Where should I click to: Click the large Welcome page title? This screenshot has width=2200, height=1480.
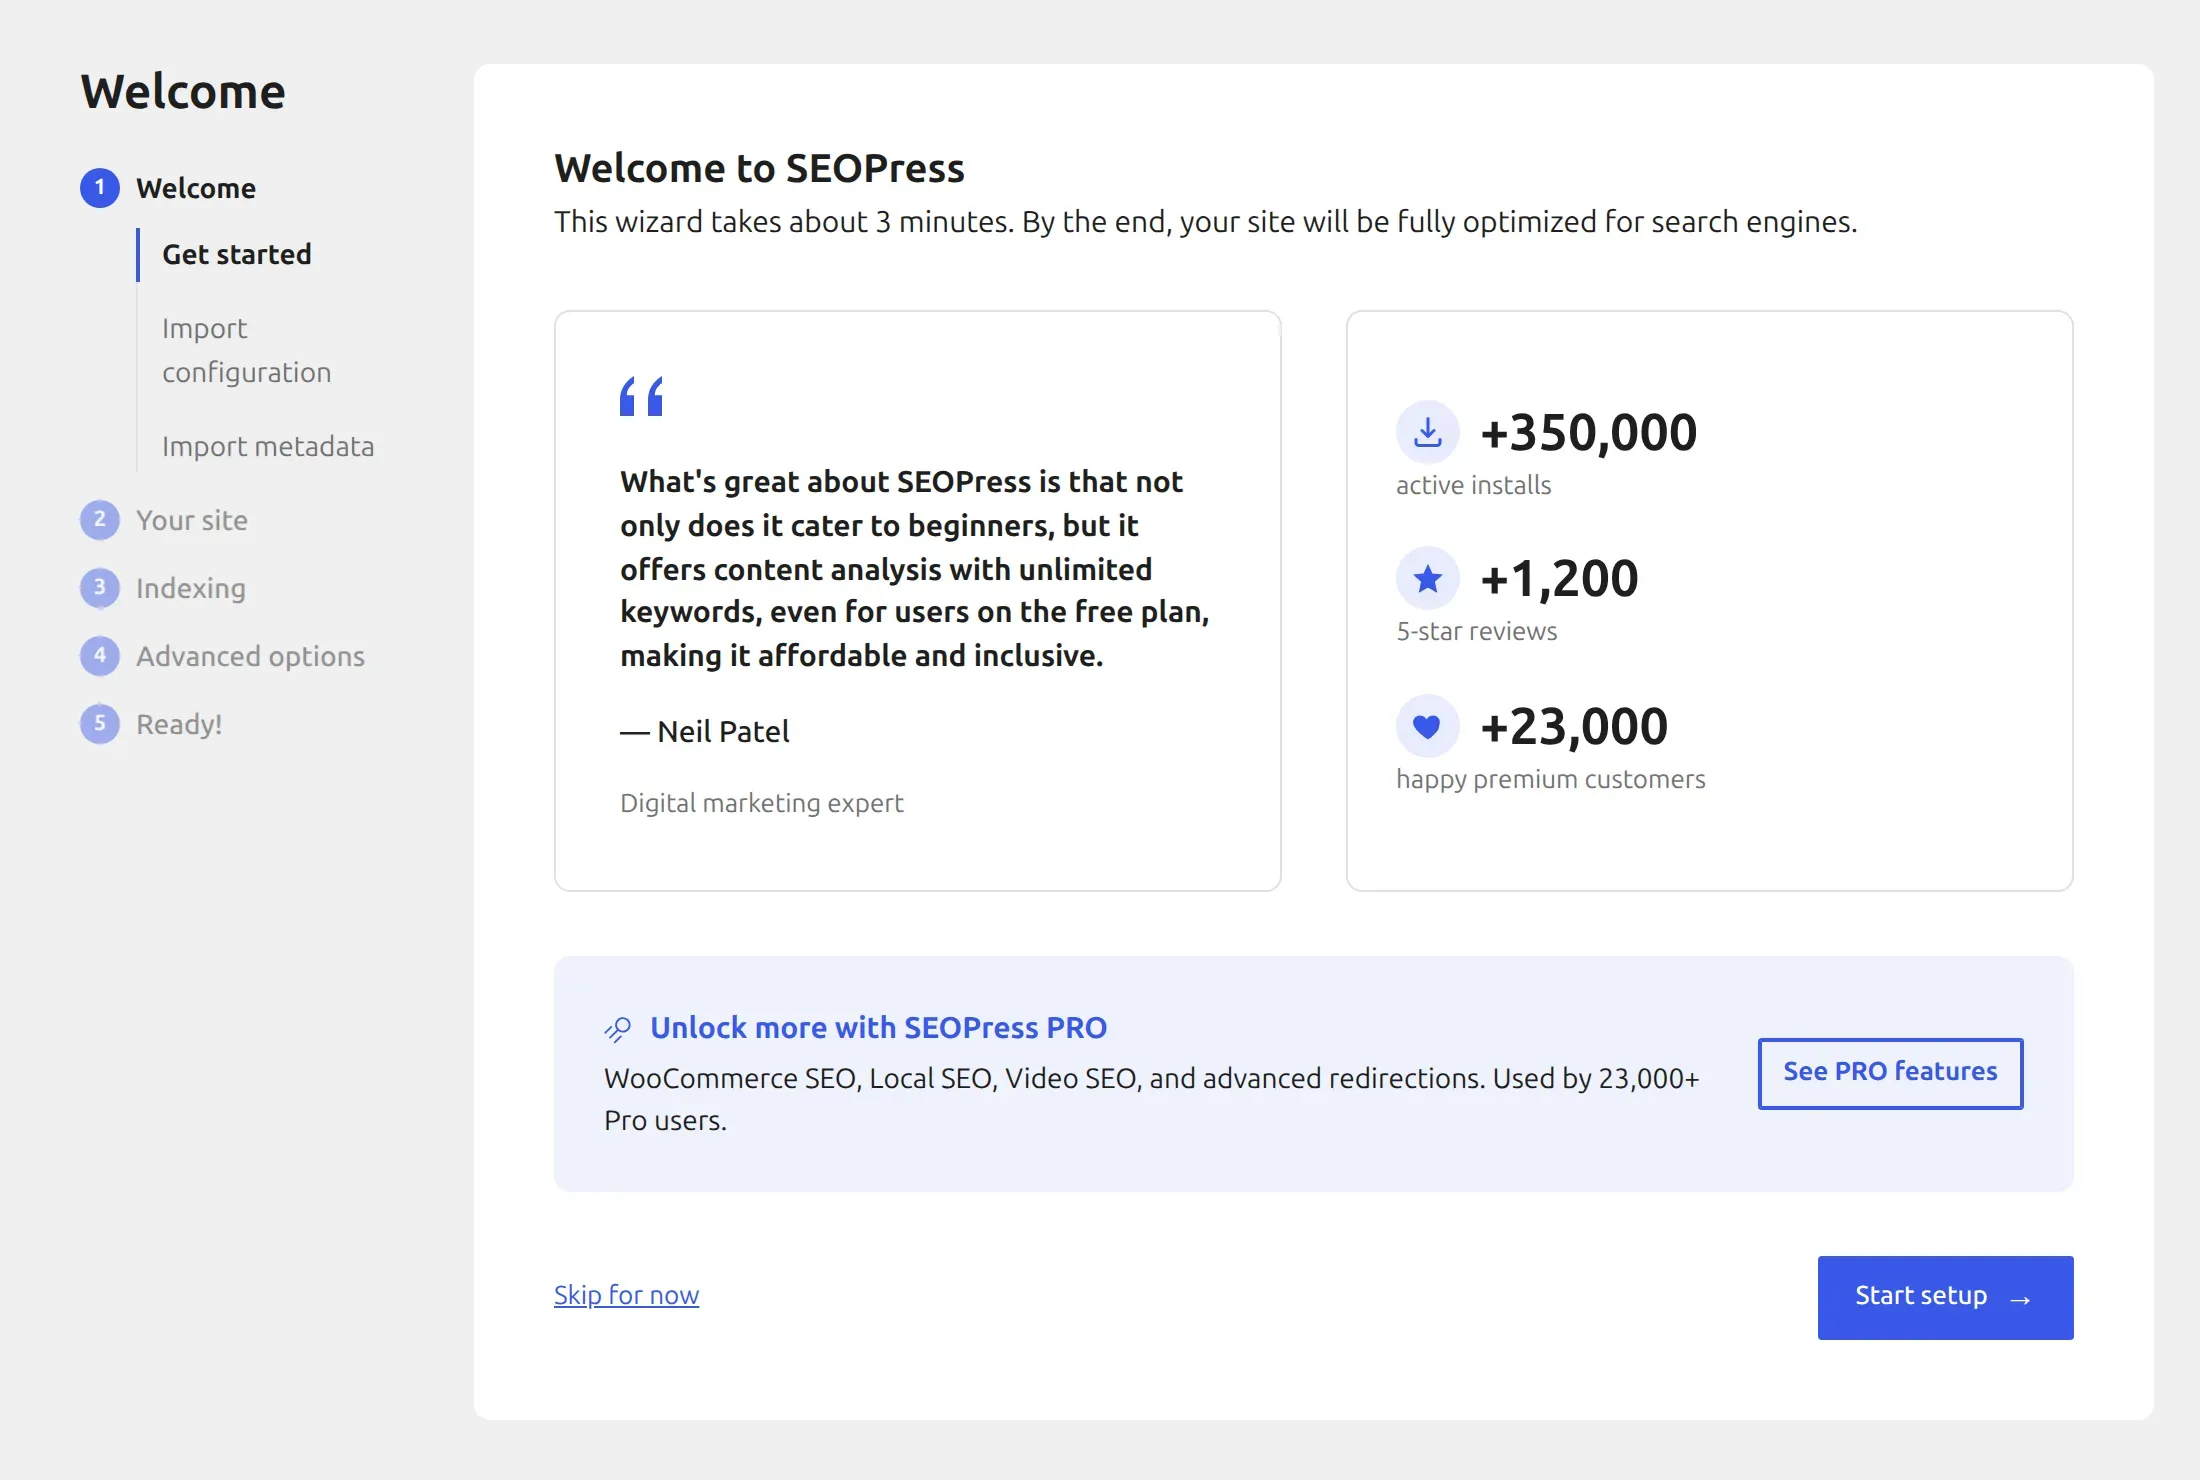[x=183, y=91]
